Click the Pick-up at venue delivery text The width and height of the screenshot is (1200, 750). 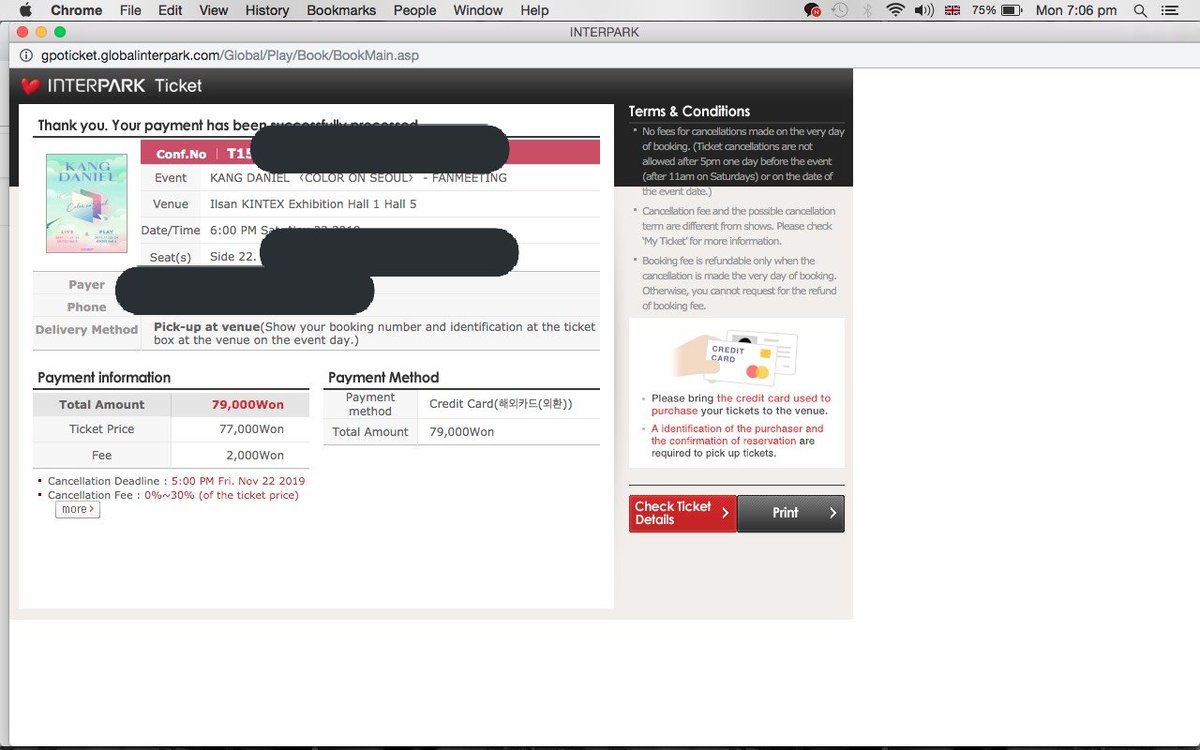point(375,333)
